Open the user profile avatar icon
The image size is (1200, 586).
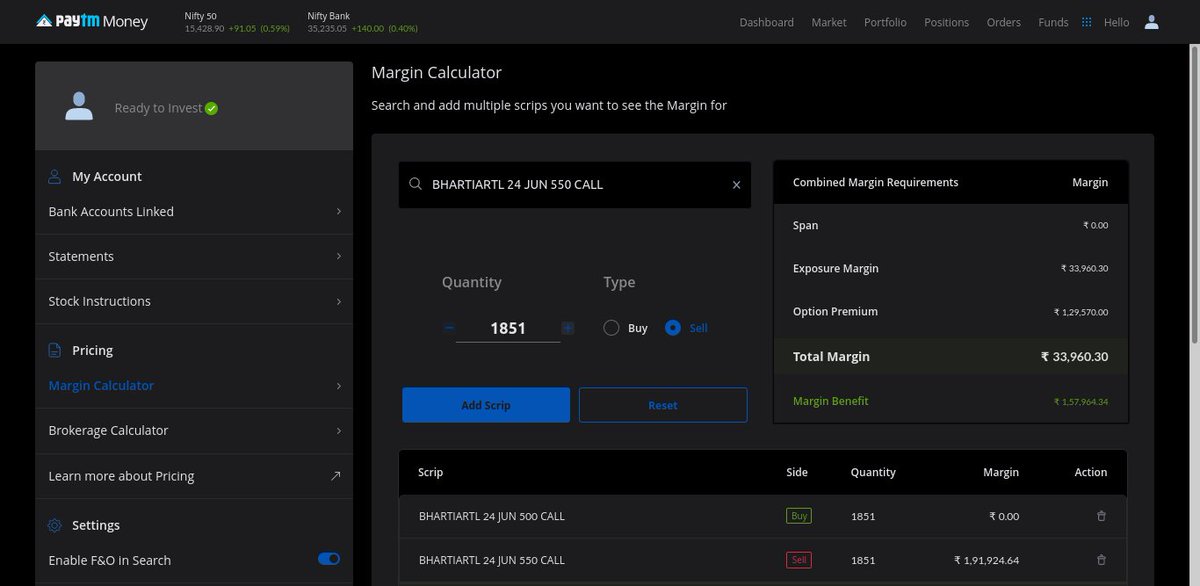coord(1151,22)
